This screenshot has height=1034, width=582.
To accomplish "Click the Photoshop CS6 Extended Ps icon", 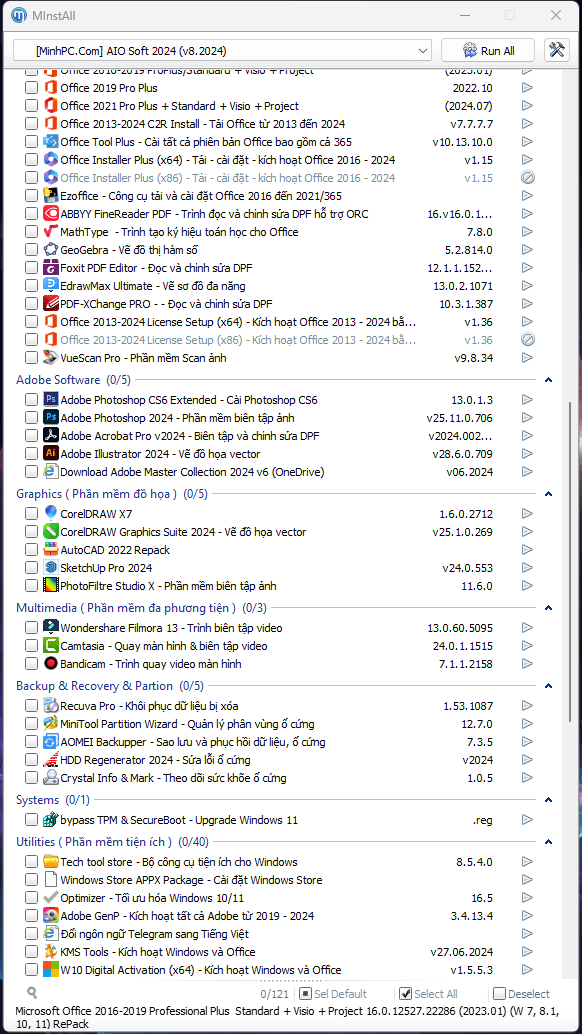I will coord(50,400).
